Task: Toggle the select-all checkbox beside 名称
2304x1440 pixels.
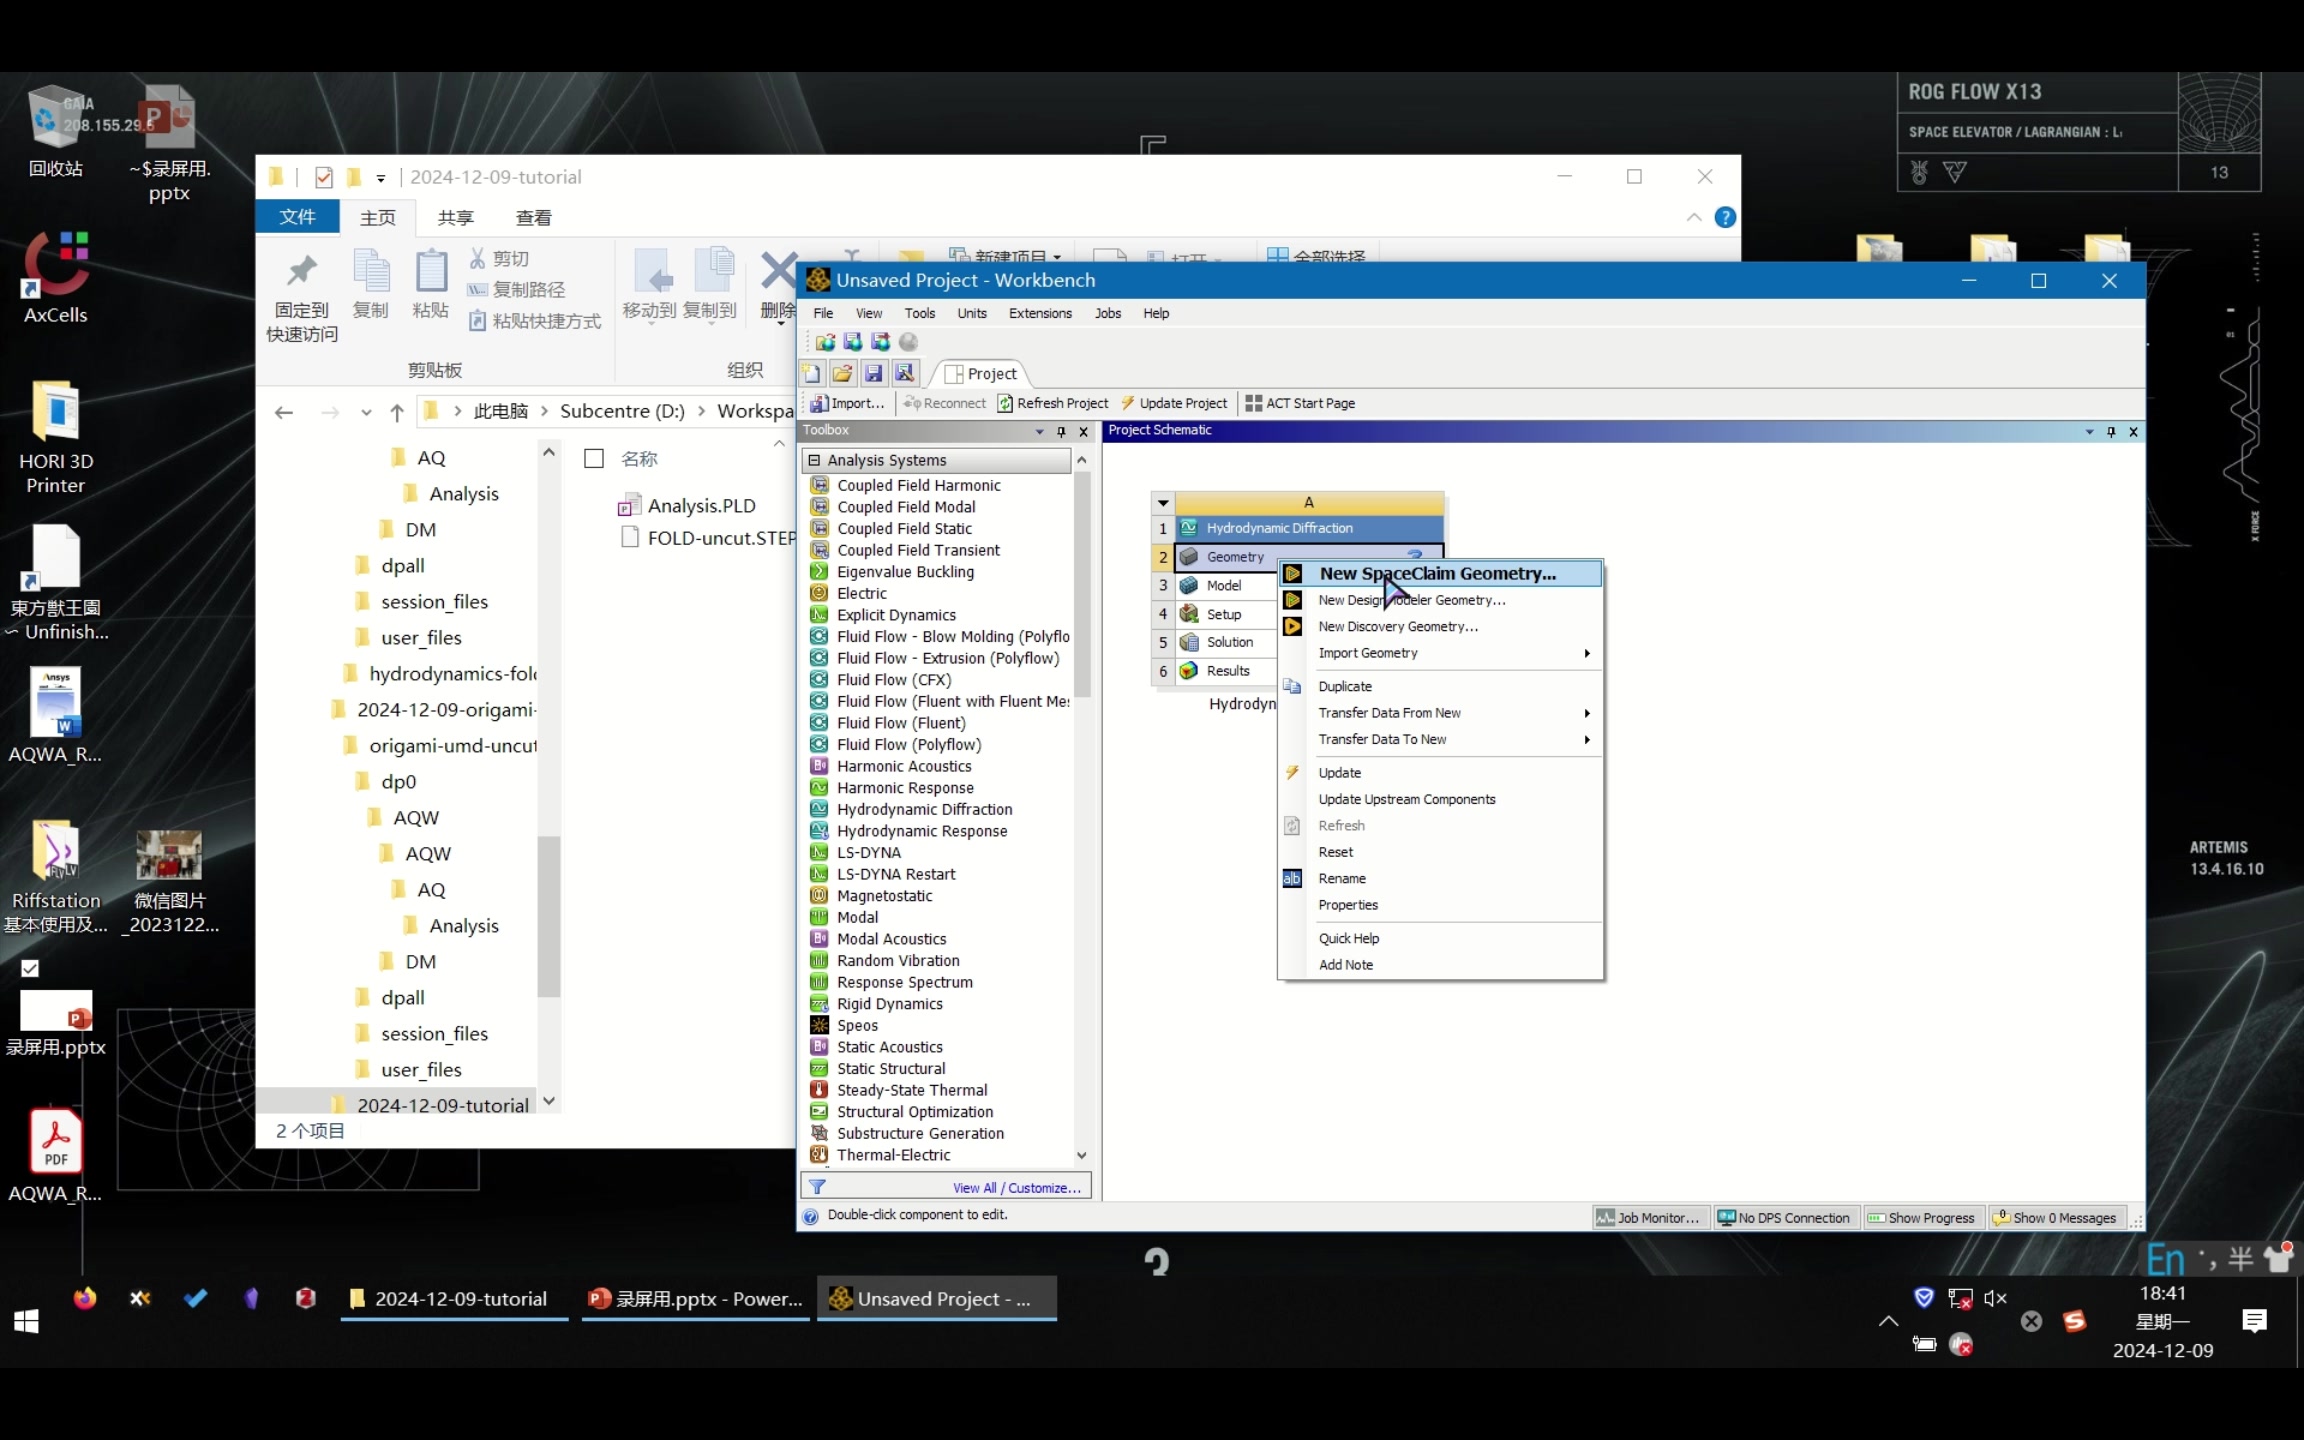Action: click(594, 459)
